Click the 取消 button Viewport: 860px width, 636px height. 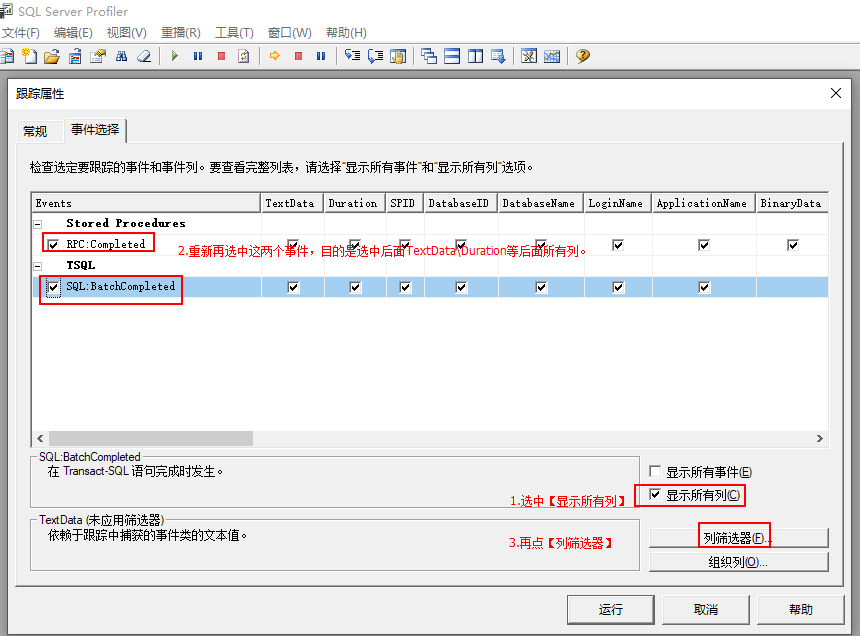click(x=705, y=610)
